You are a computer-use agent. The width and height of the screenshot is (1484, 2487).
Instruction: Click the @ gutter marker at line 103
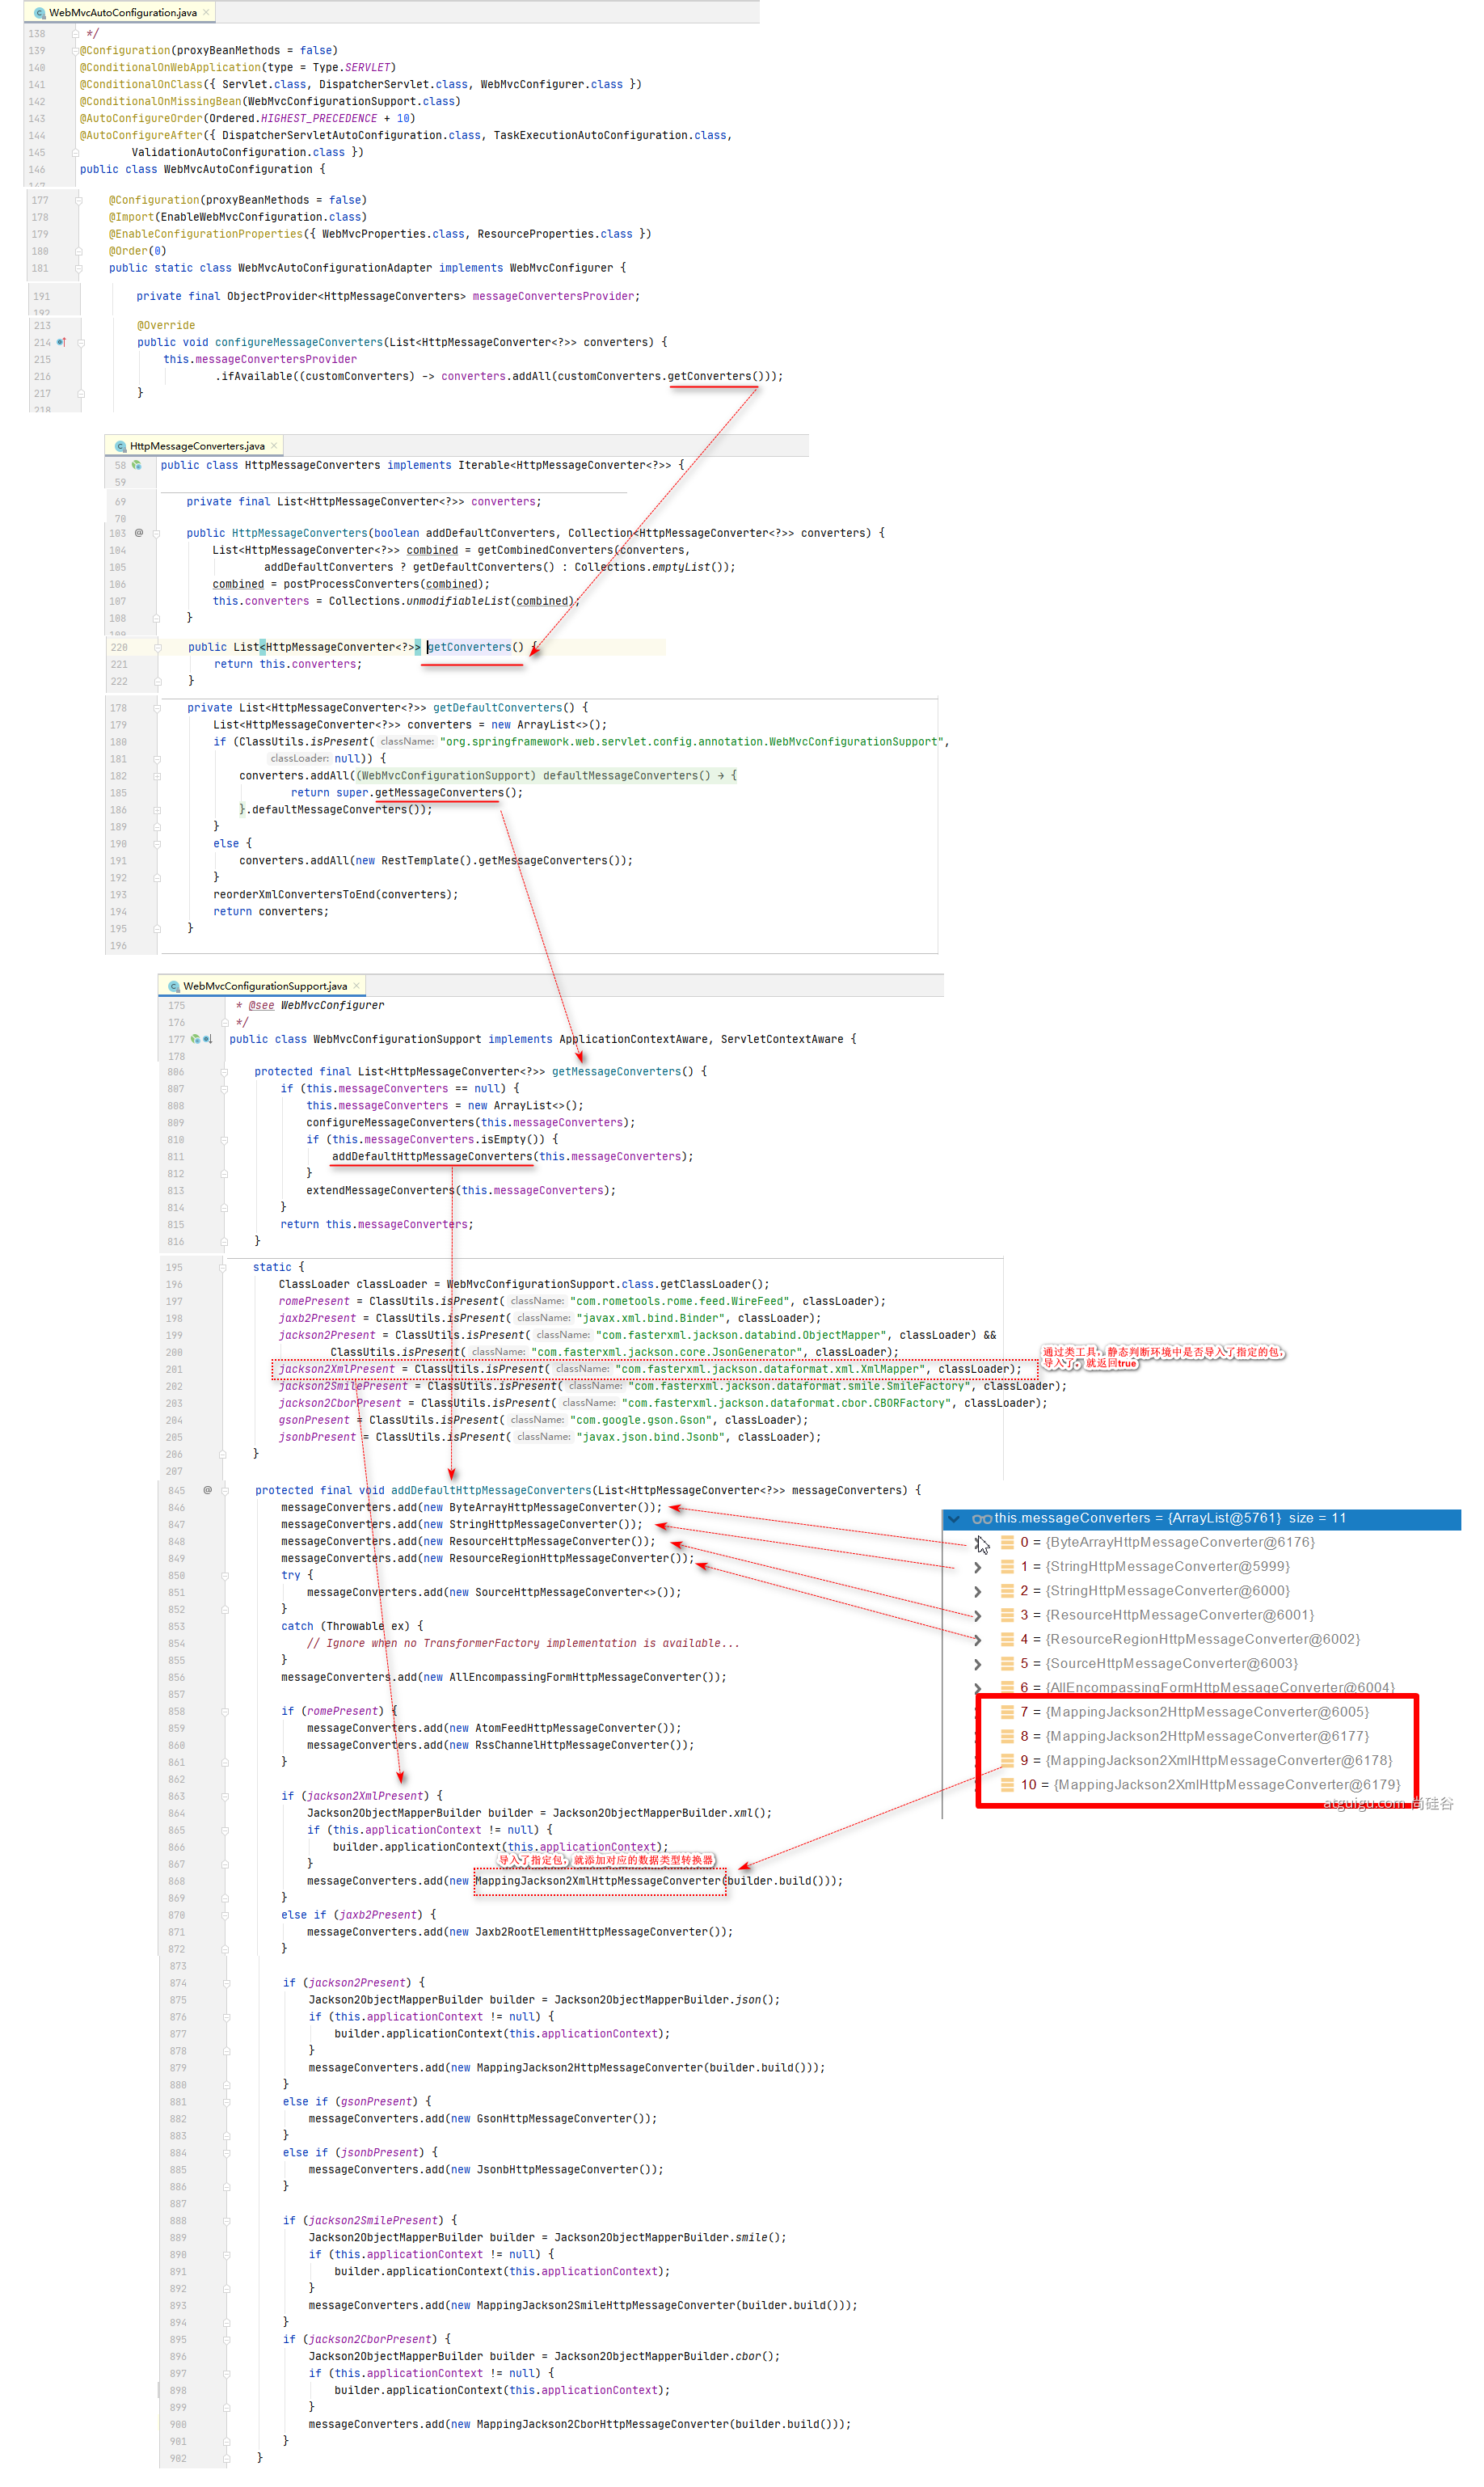[138, 533]
